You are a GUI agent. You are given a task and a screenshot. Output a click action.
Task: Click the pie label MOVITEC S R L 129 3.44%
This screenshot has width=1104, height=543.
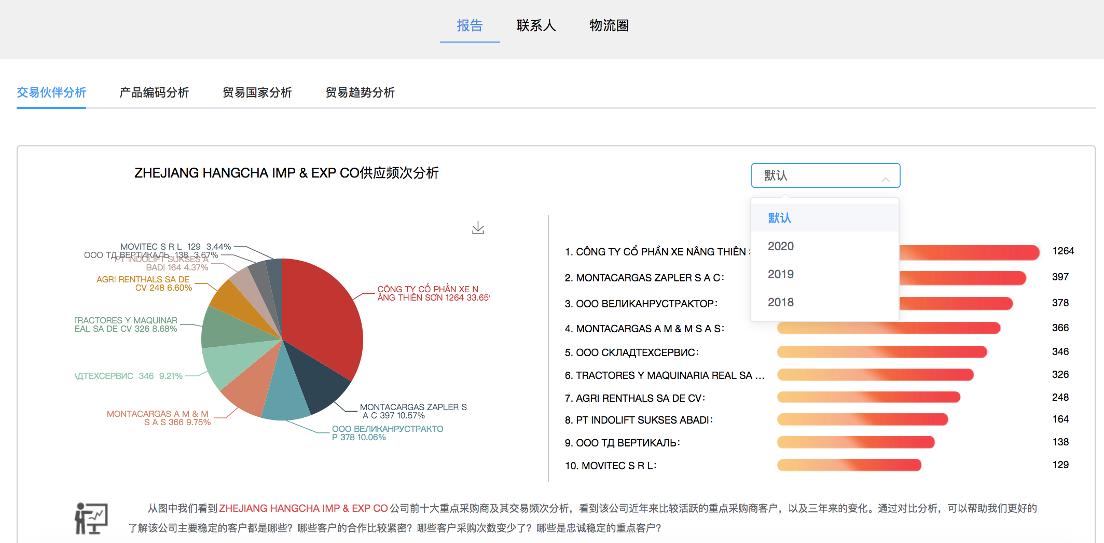(175, 246)
